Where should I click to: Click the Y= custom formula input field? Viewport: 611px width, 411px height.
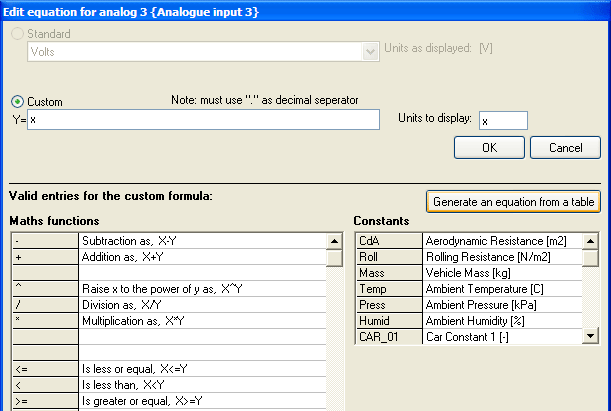[204, 120]
